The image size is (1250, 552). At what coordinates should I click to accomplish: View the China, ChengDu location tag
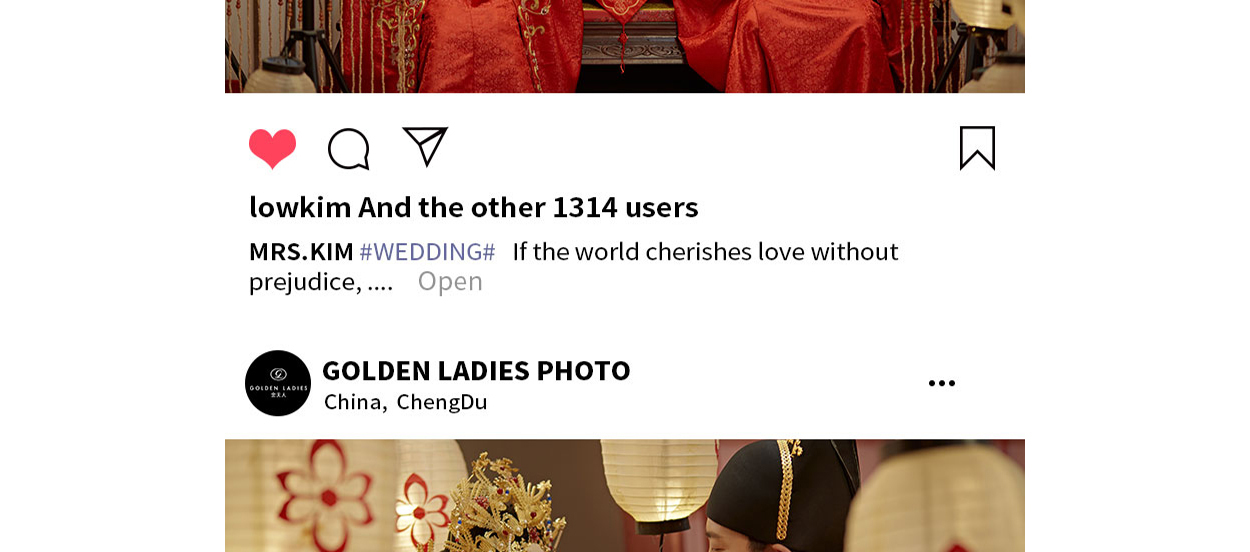click(x=405, y=402)
